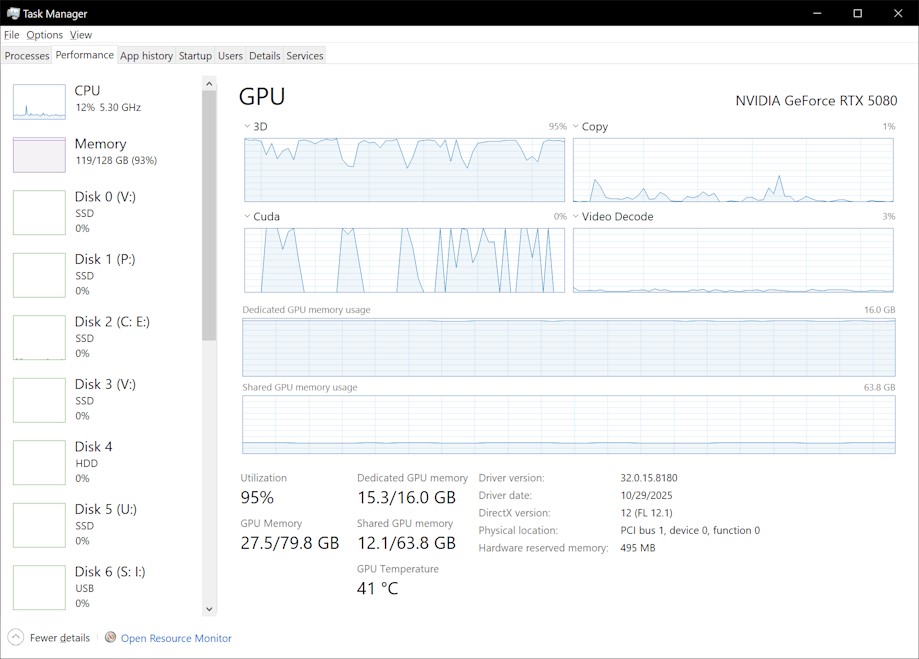The image size is (919, 659).
Task: Open the Options menu
Action: 45,35
